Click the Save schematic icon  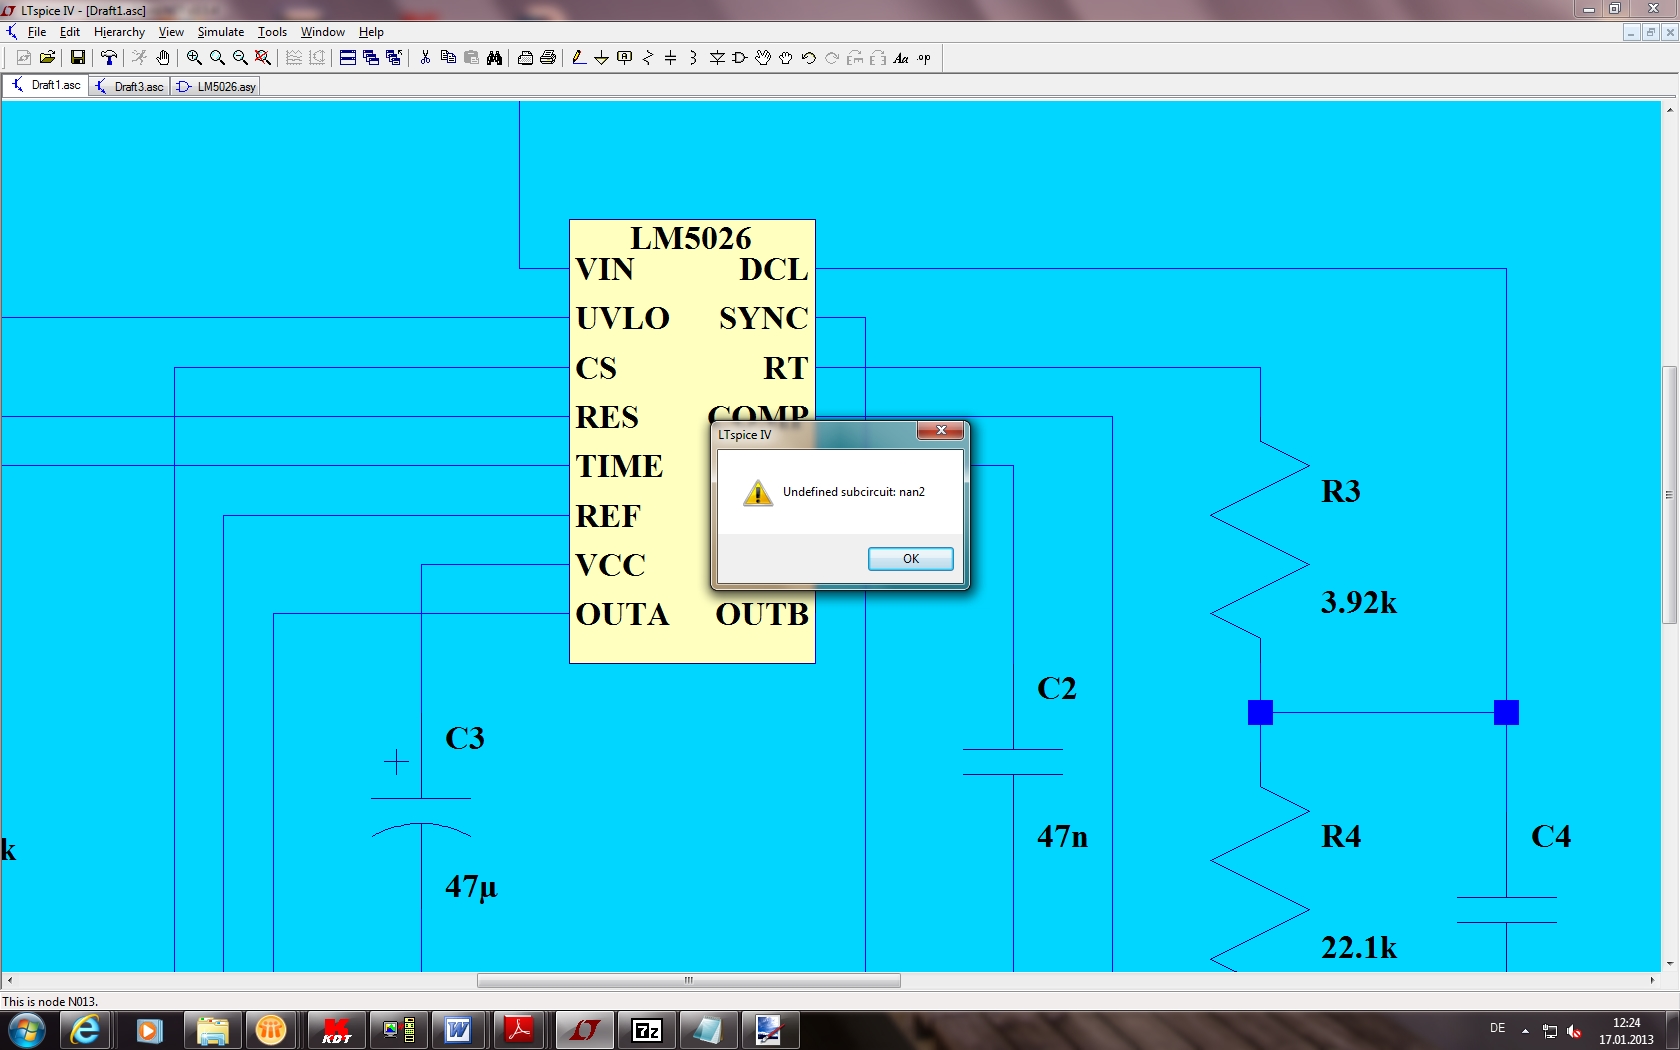pos(77,58)
